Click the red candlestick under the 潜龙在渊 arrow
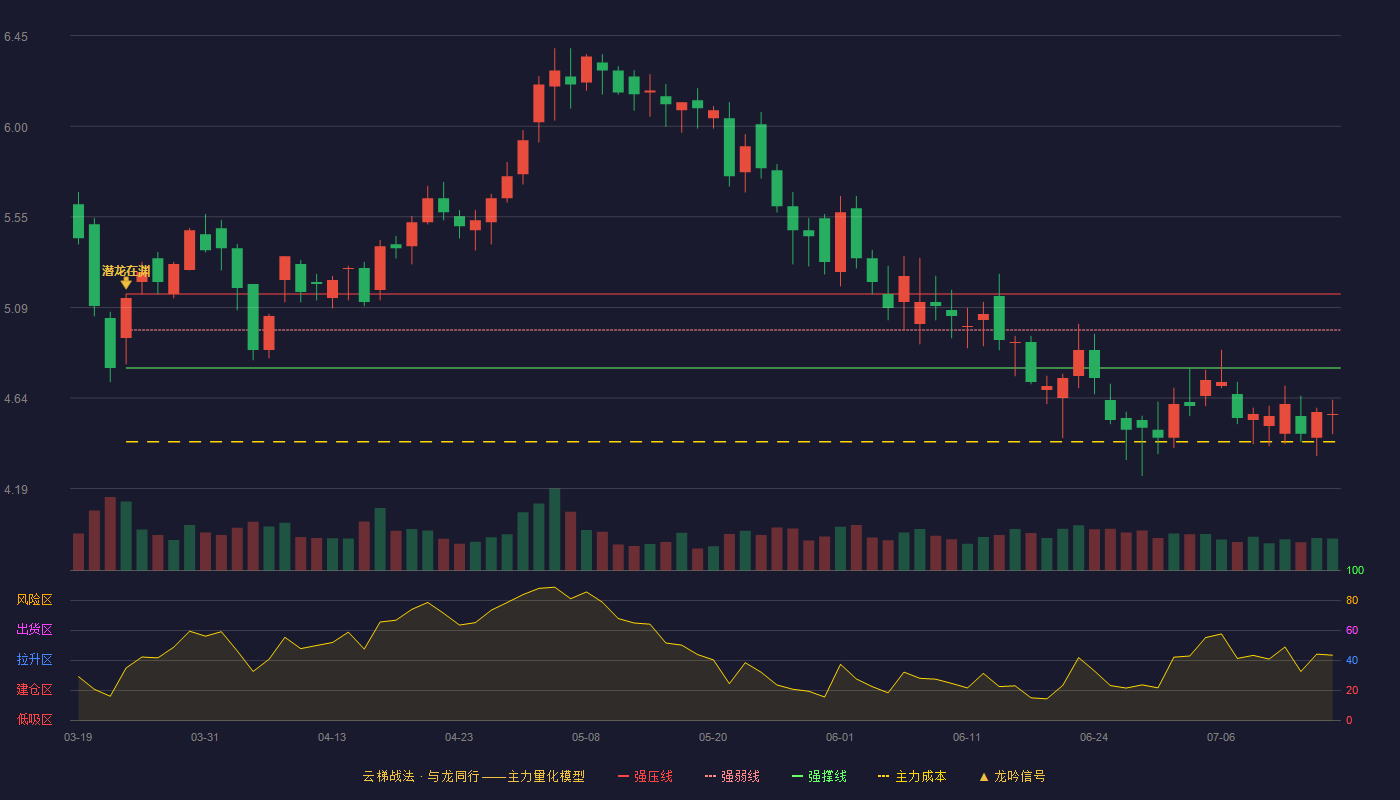Viewport: 1400px width, 800px height. click(x=126, y=318)
